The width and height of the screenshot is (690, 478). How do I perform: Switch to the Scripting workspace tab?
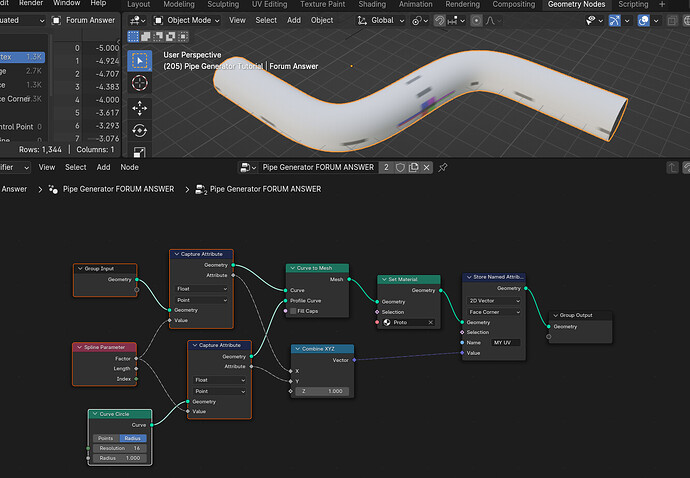[633, 4]
